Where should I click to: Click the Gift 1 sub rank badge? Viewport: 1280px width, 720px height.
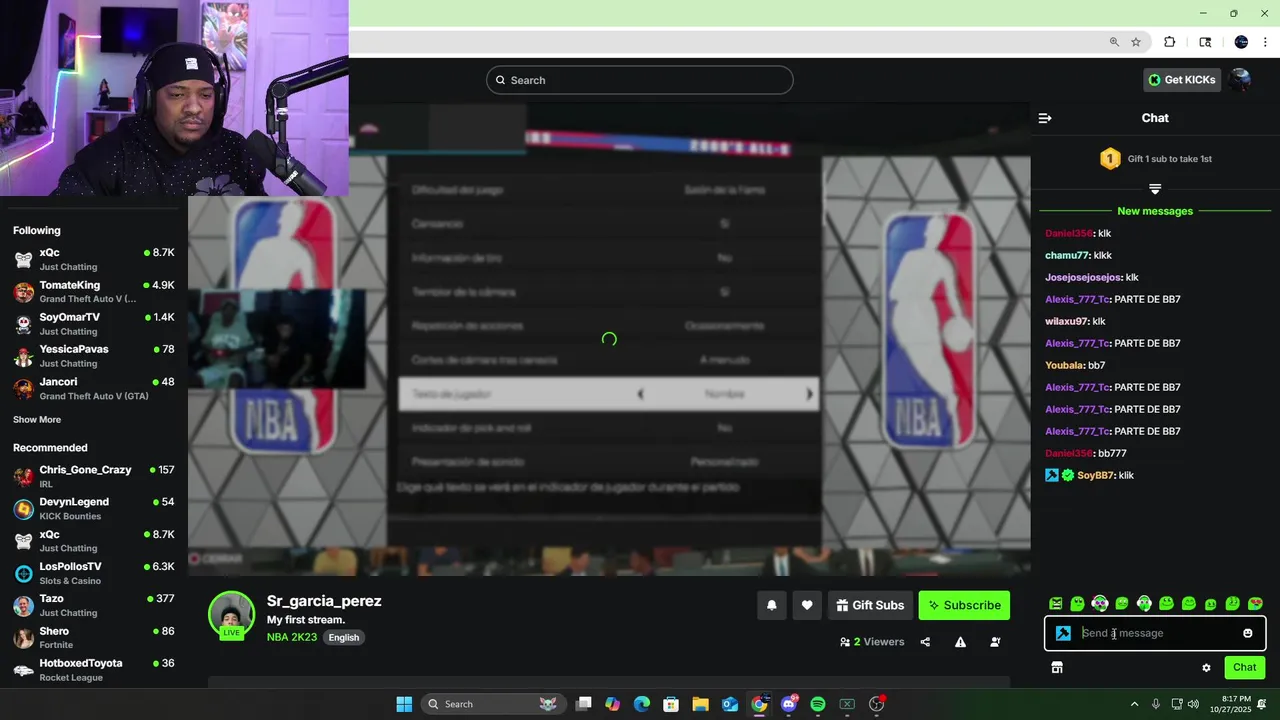1109,158
